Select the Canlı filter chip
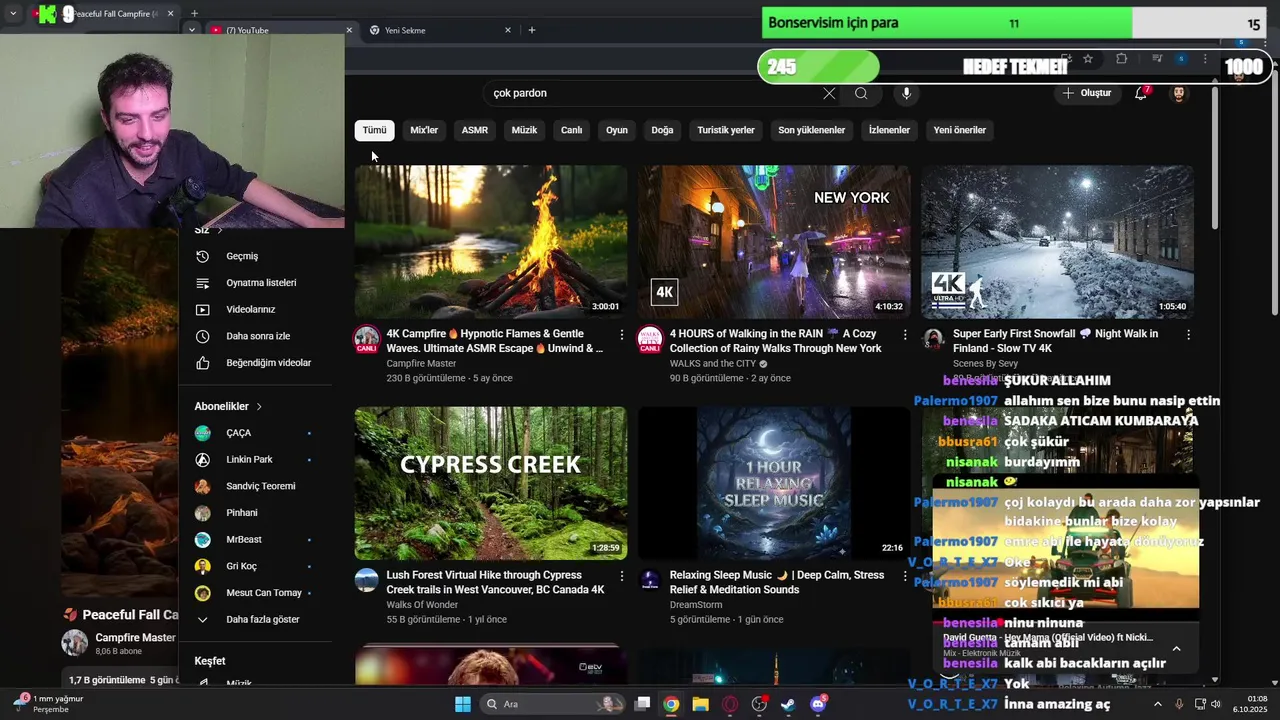The image size is (1280, 720). coord(571,130)
